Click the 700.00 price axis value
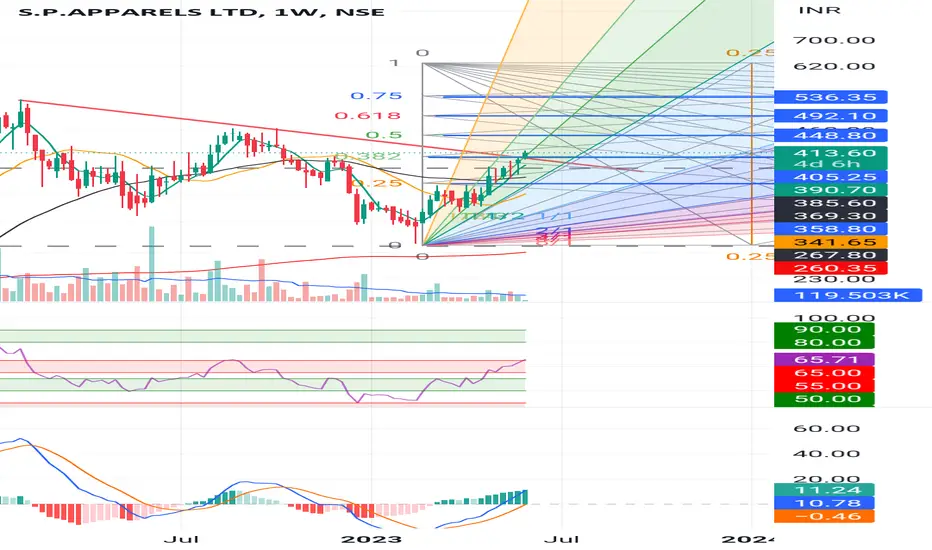The width and height of the screenshot is (932, 550). point(834,40)
